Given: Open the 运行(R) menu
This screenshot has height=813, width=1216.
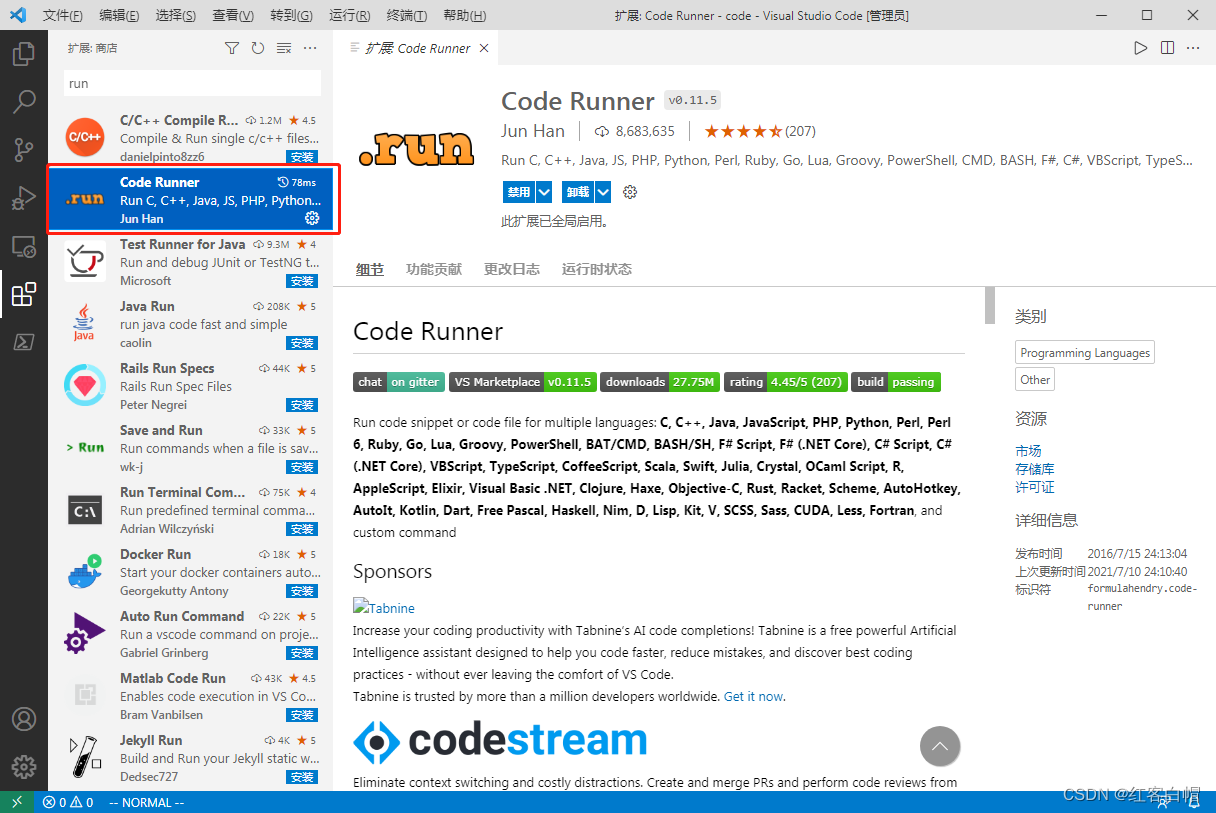Looking at the screenshot, I should [349, 16].
